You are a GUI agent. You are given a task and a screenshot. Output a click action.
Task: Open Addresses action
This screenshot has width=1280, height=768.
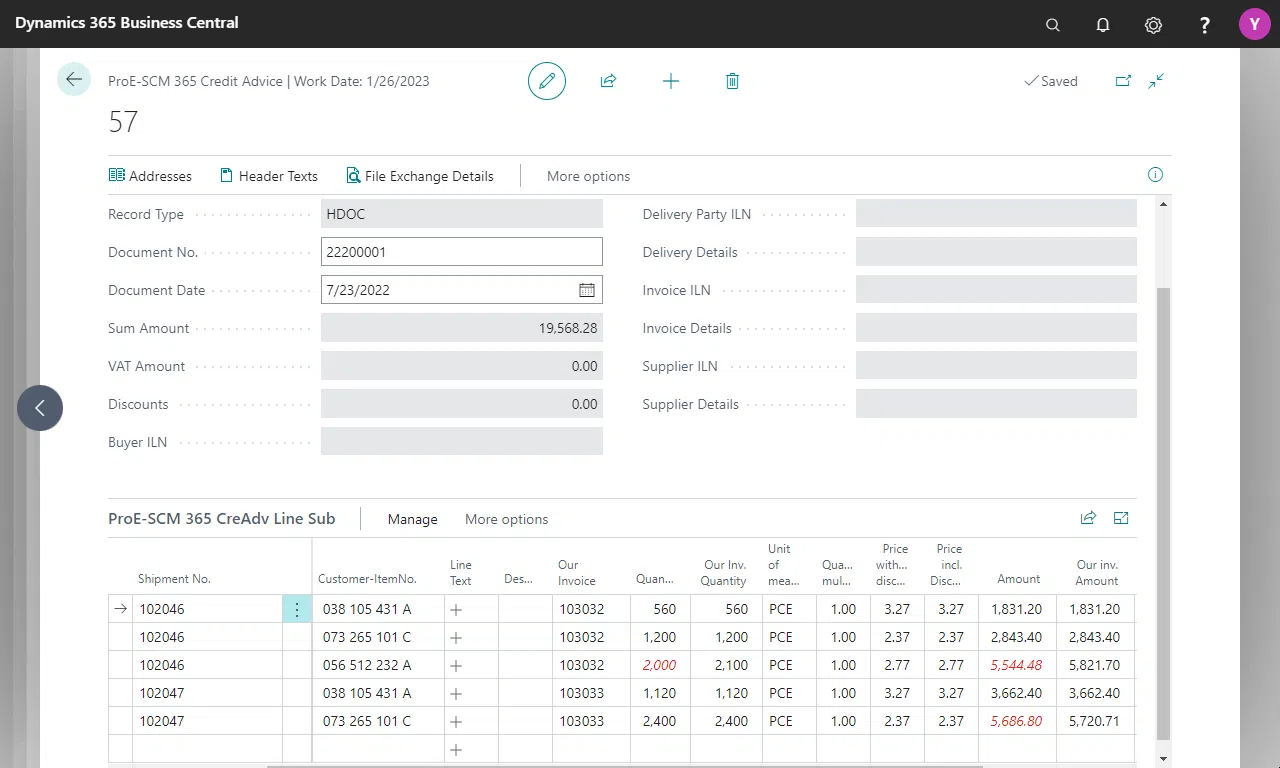150,176
